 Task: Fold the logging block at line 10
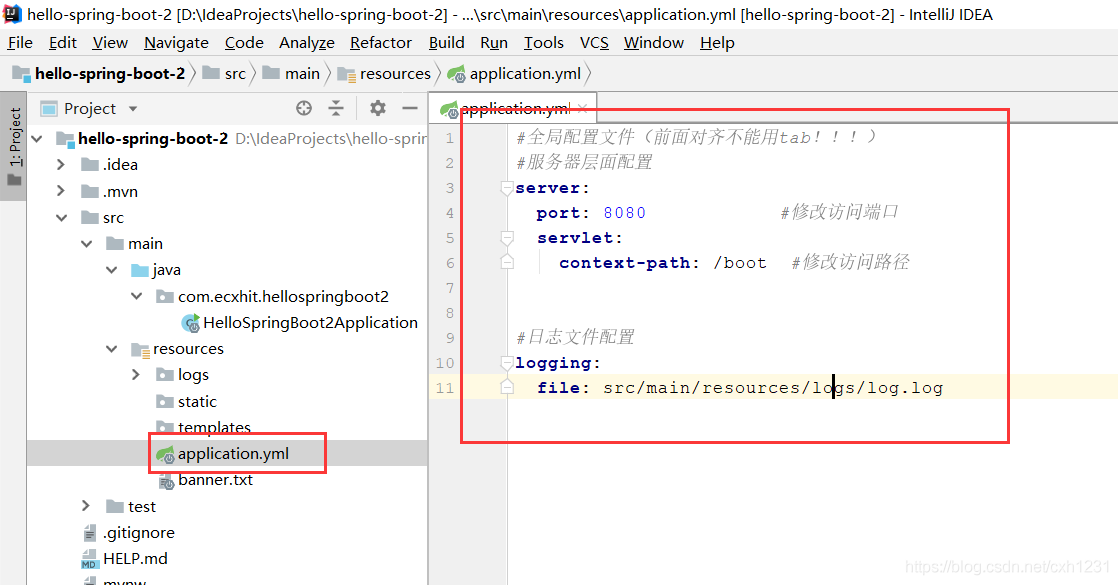click(507, 362)
